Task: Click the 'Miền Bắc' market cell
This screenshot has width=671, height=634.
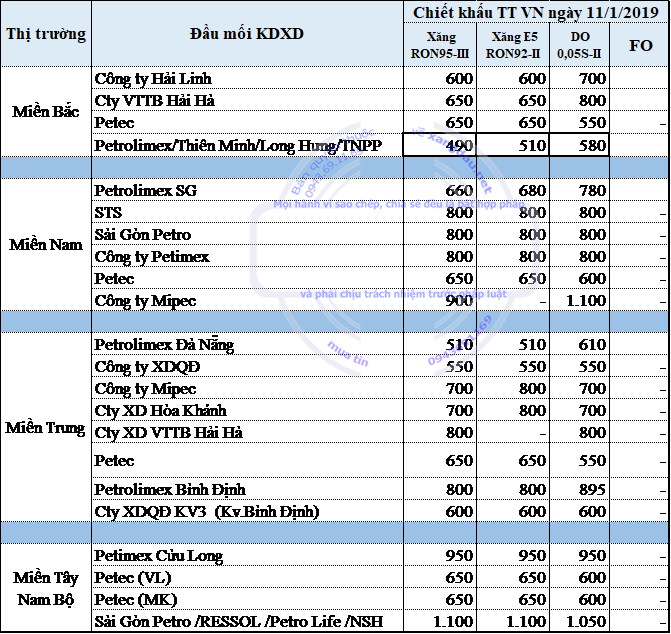Action: click(46, 112)
